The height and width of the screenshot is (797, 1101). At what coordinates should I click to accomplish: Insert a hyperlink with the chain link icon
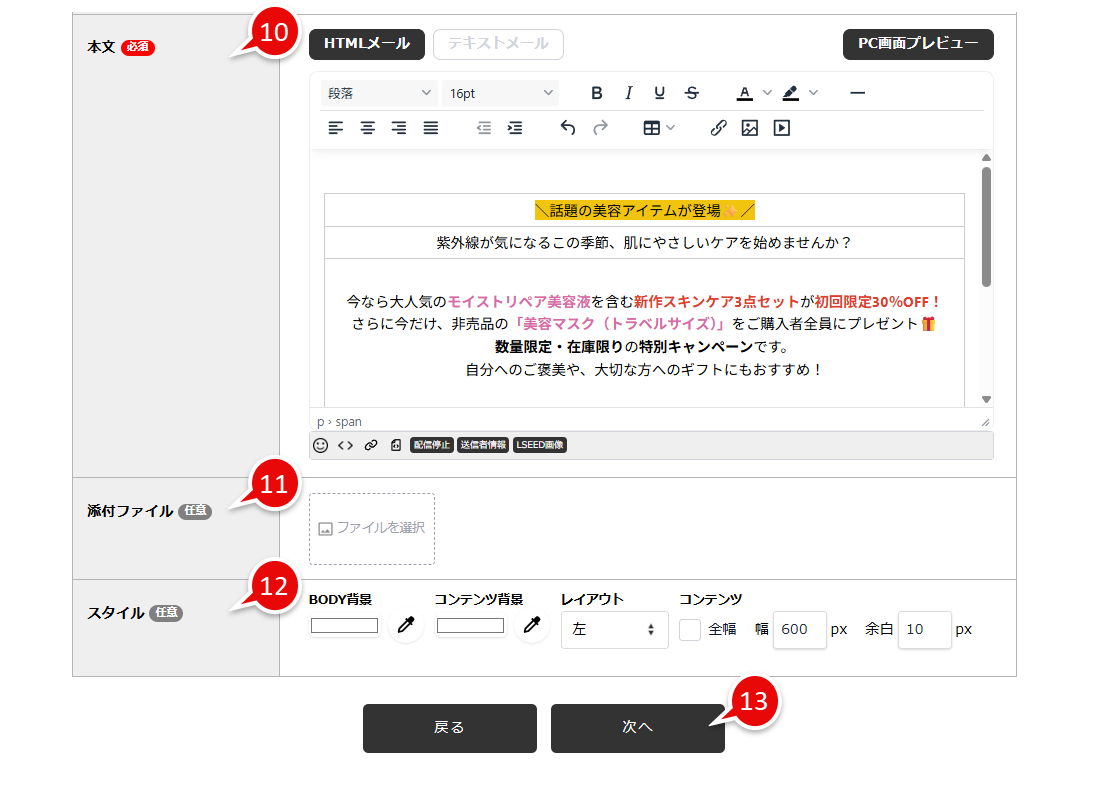(x=718, y=128)
